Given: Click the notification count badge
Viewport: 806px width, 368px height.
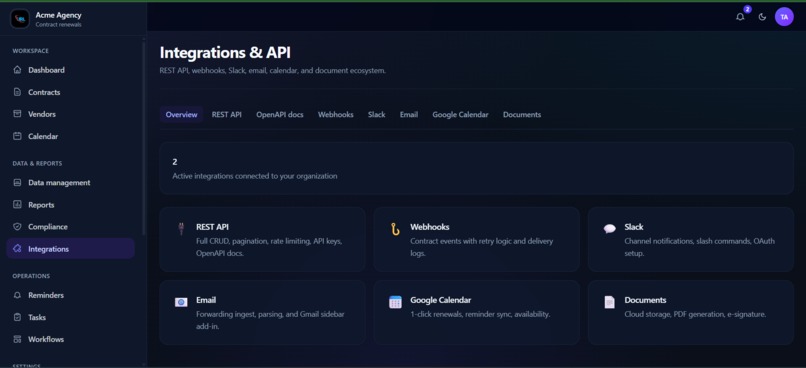Looking at the screenshot, I should [x=747, y=9].
